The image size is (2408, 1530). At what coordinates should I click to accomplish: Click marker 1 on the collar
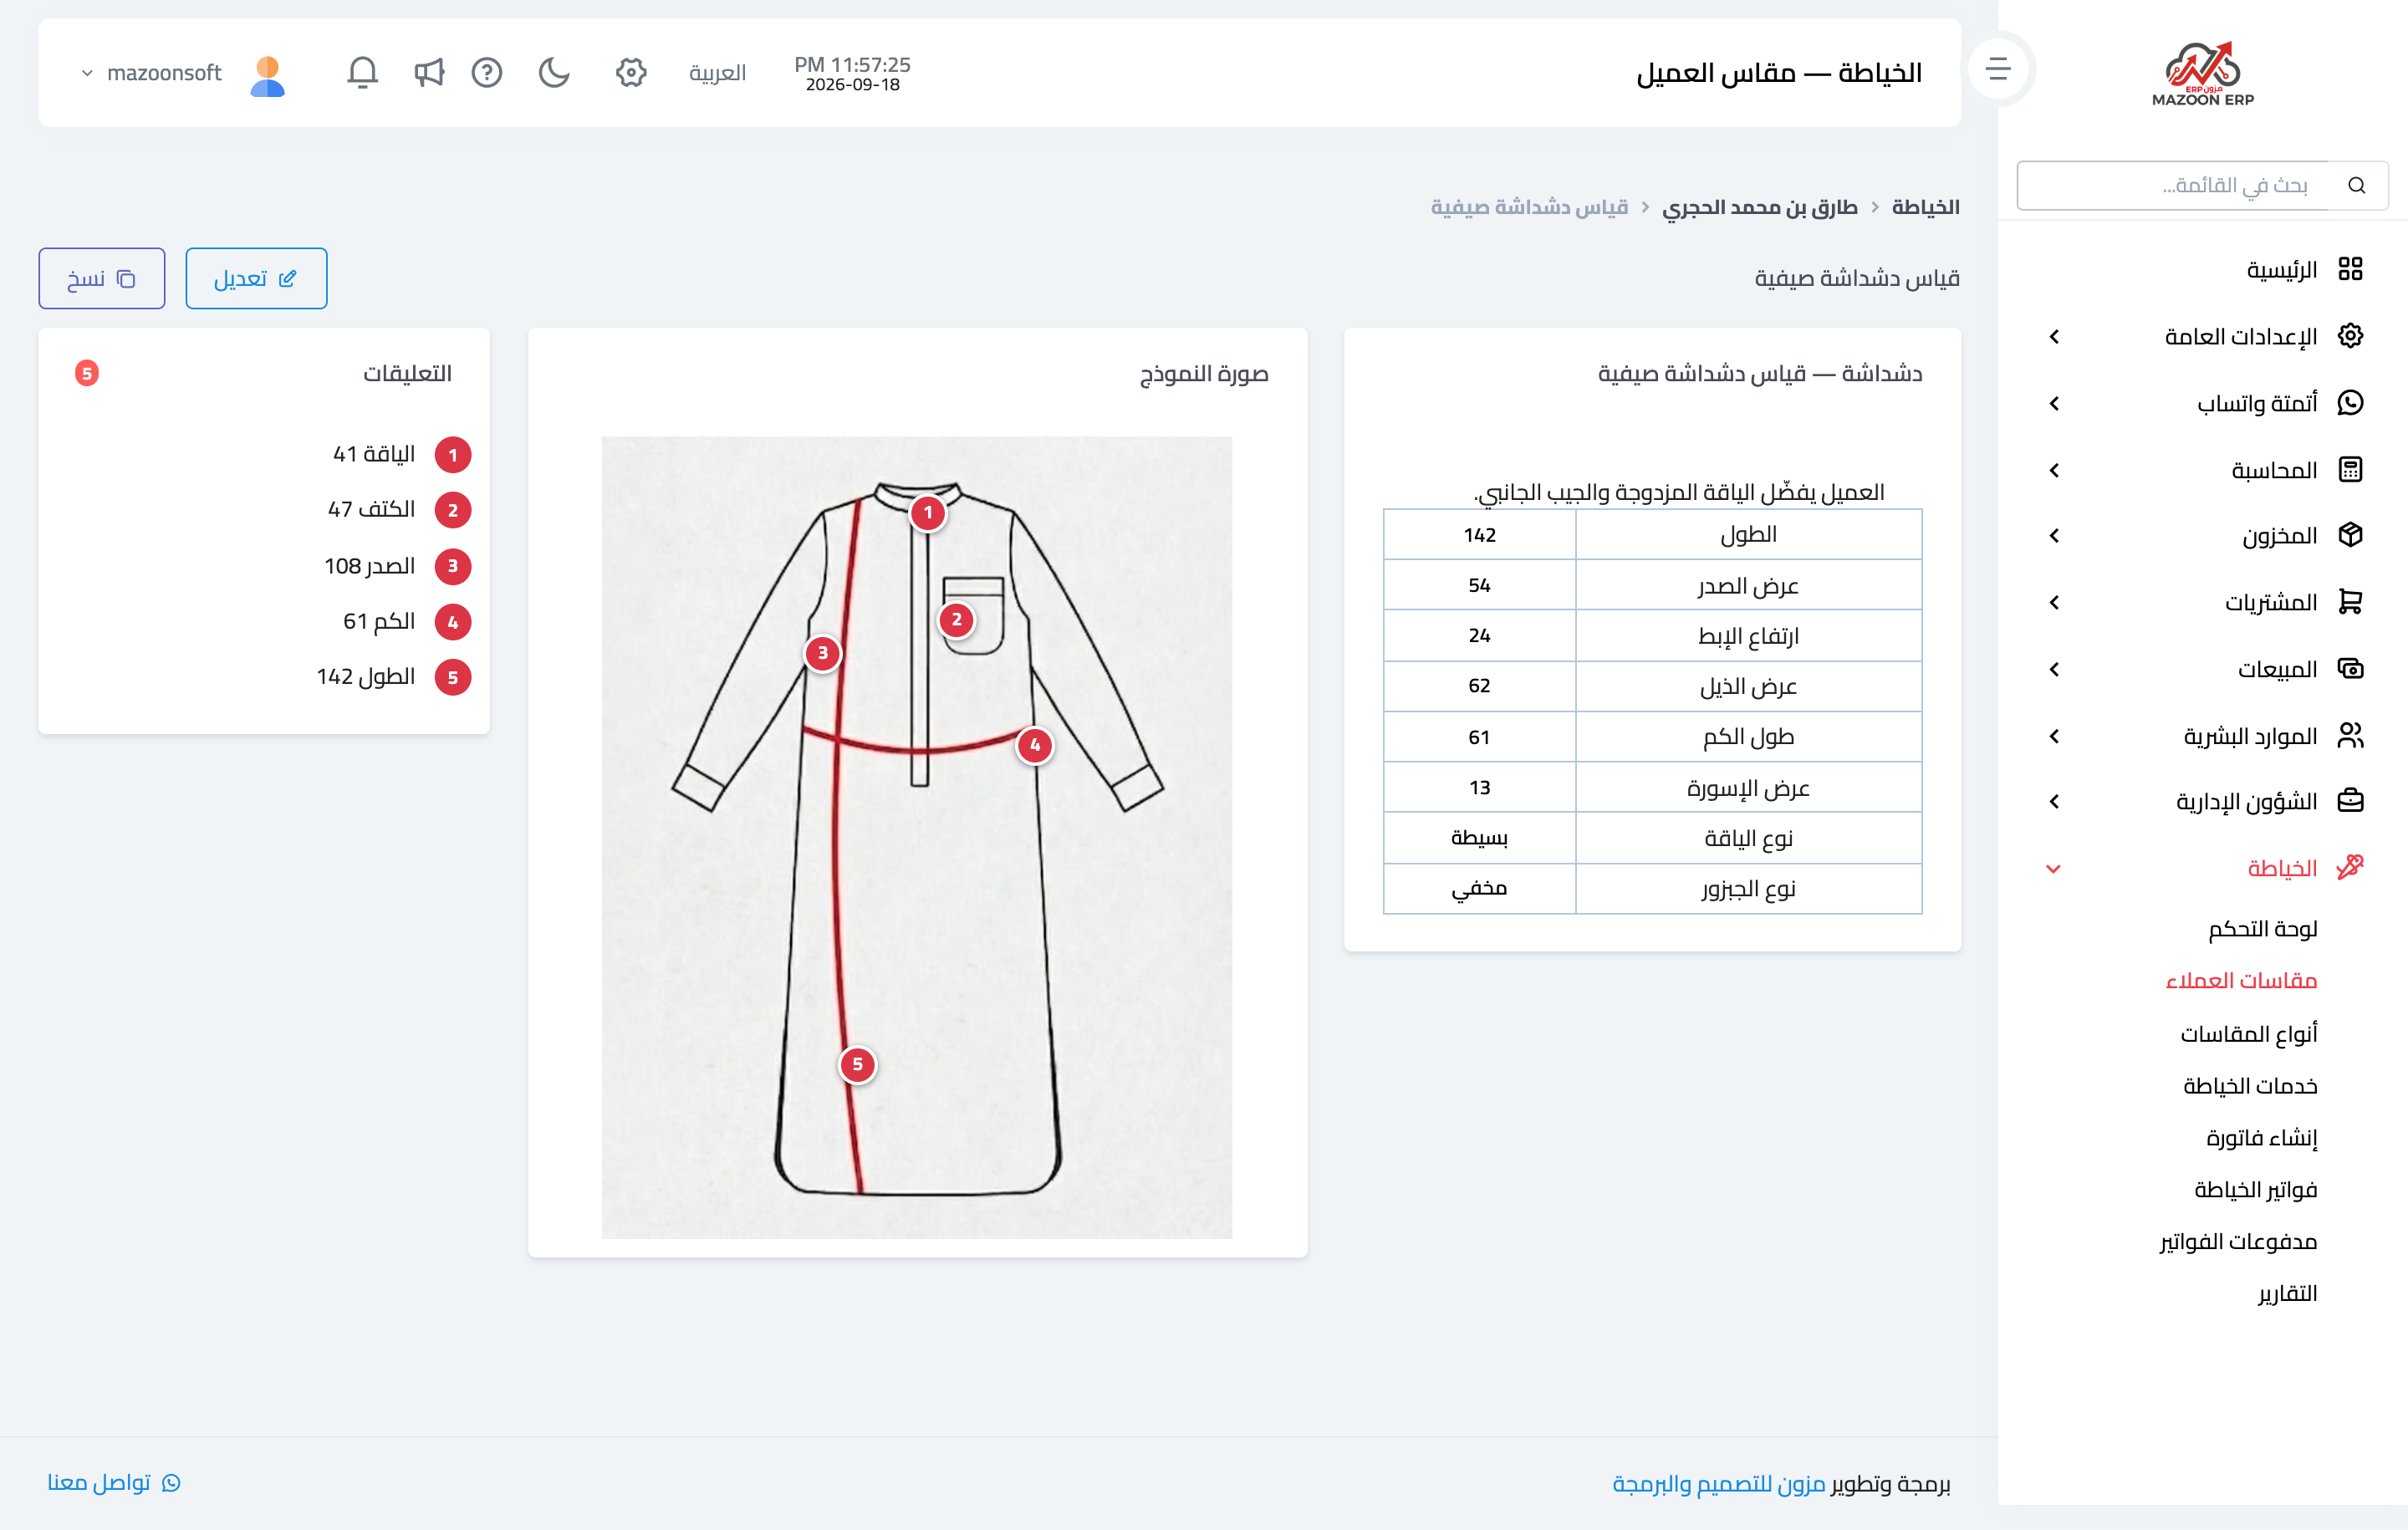tap(928, 513)
